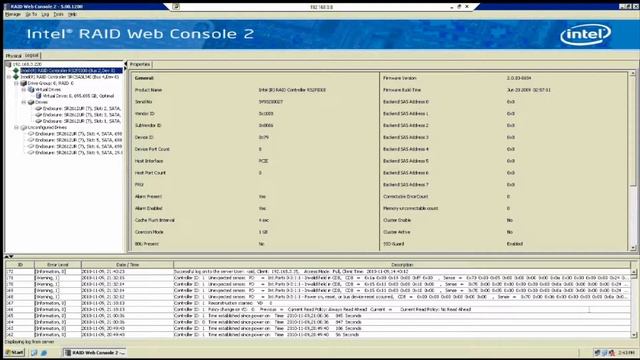Click the Slot 3 SATA drive icon
Viewport: 640px width, 360px height.
tap(39, 115)
